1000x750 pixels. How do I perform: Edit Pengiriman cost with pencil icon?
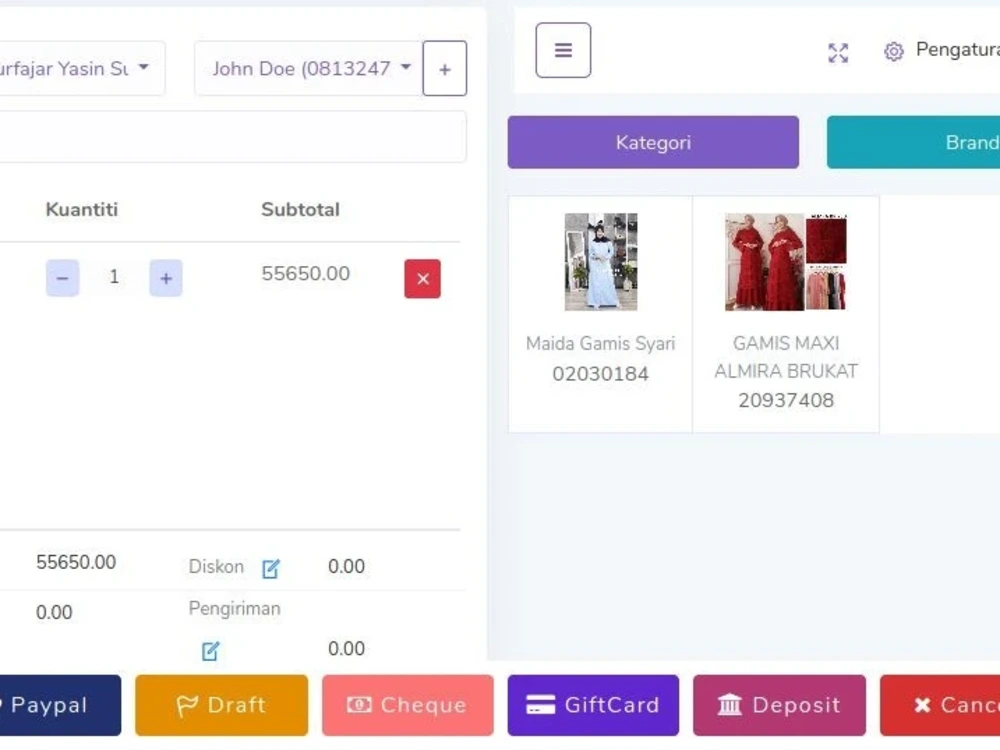209,650
